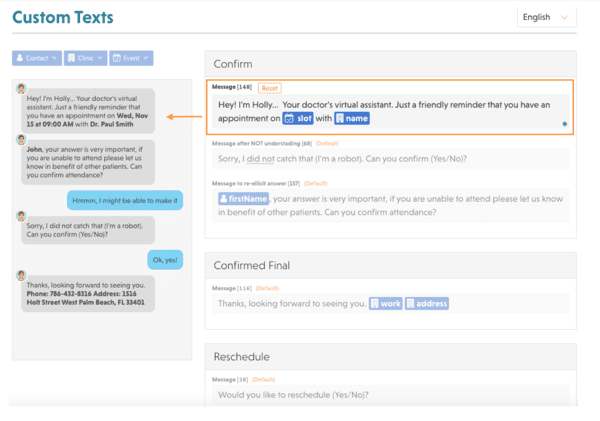Open the Event variables dropdown
This screenshot has height=421, width=600.
click(x=131, y=58)
